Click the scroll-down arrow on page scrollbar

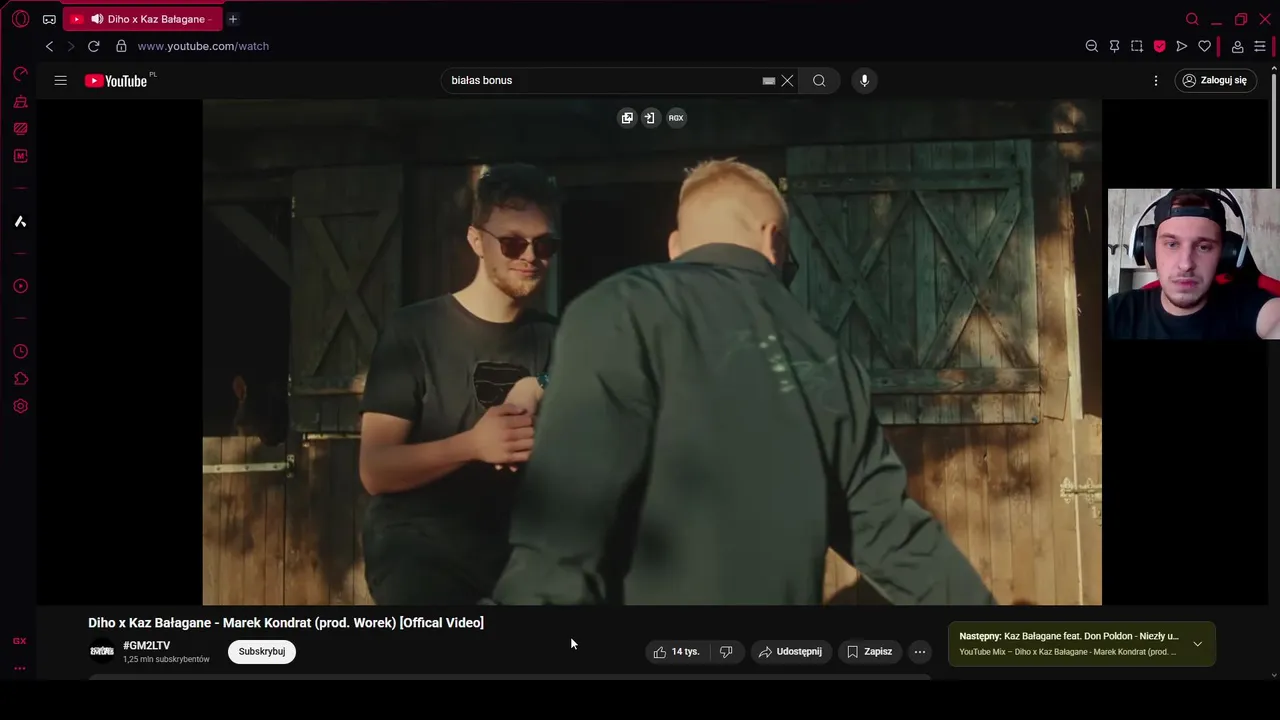[x=1273, y=675]
